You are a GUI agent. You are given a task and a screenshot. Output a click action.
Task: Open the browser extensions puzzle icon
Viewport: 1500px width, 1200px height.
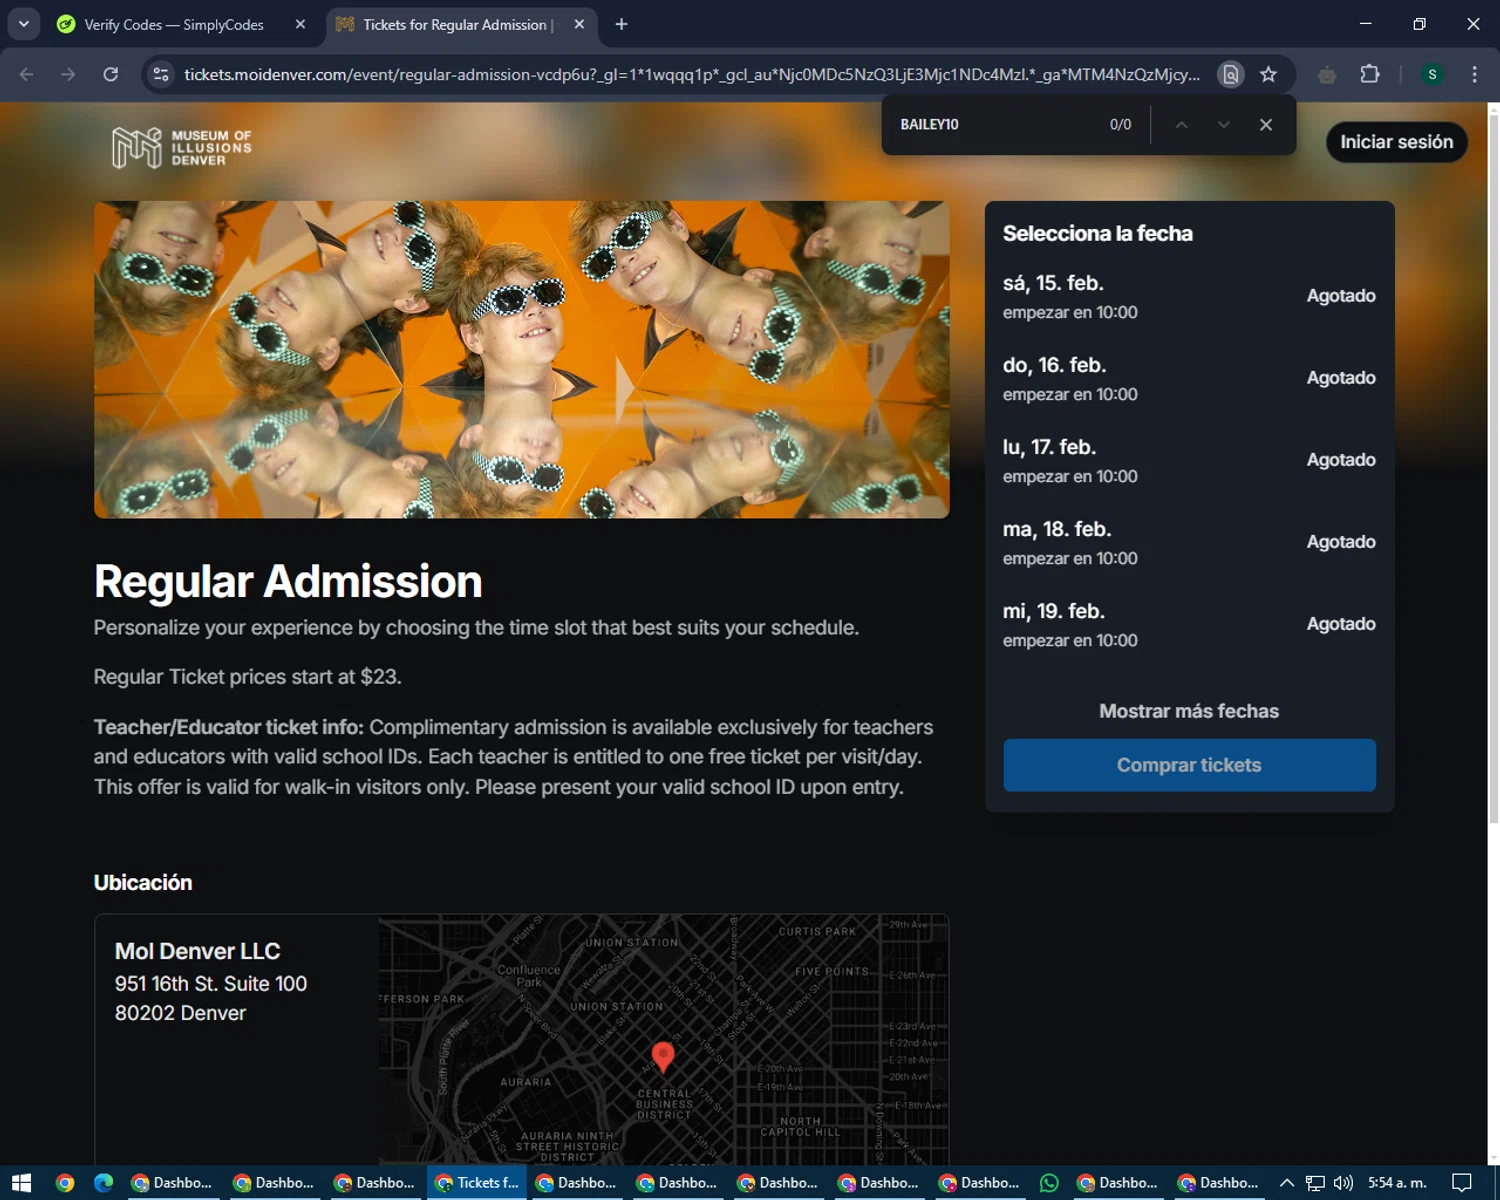coord(1370,74)
